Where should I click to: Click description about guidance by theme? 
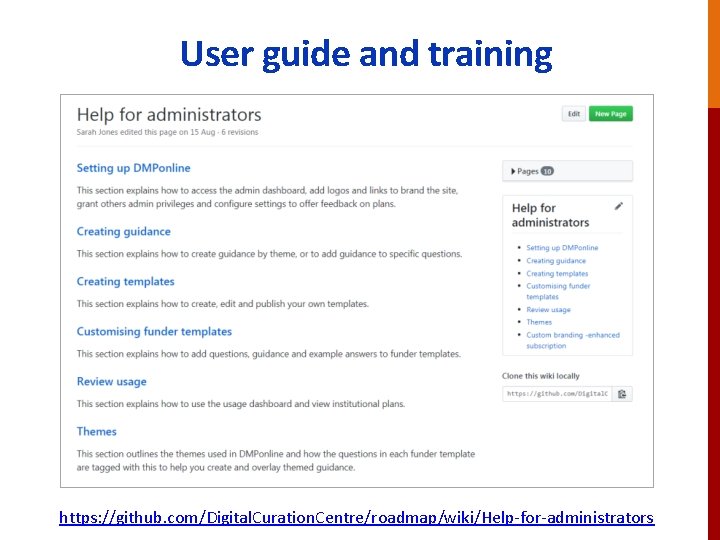(x=269, y=254)
